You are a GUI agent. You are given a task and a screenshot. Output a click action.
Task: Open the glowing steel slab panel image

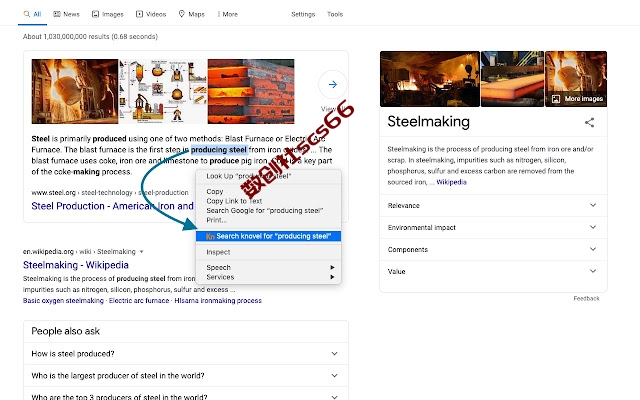point(512,79)
